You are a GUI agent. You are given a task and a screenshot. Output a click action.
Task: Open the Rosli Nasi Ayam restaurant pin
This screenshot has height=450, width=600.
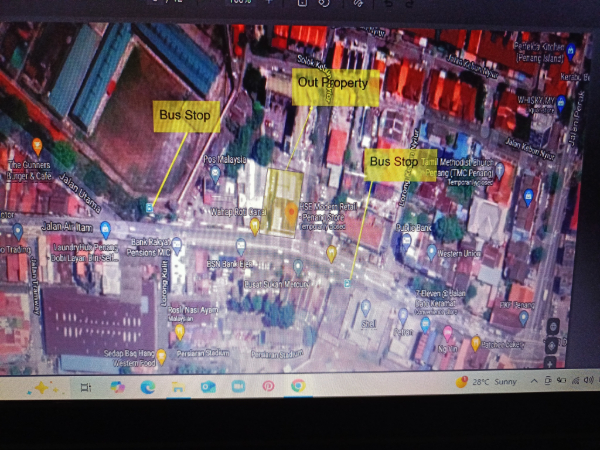180,330
